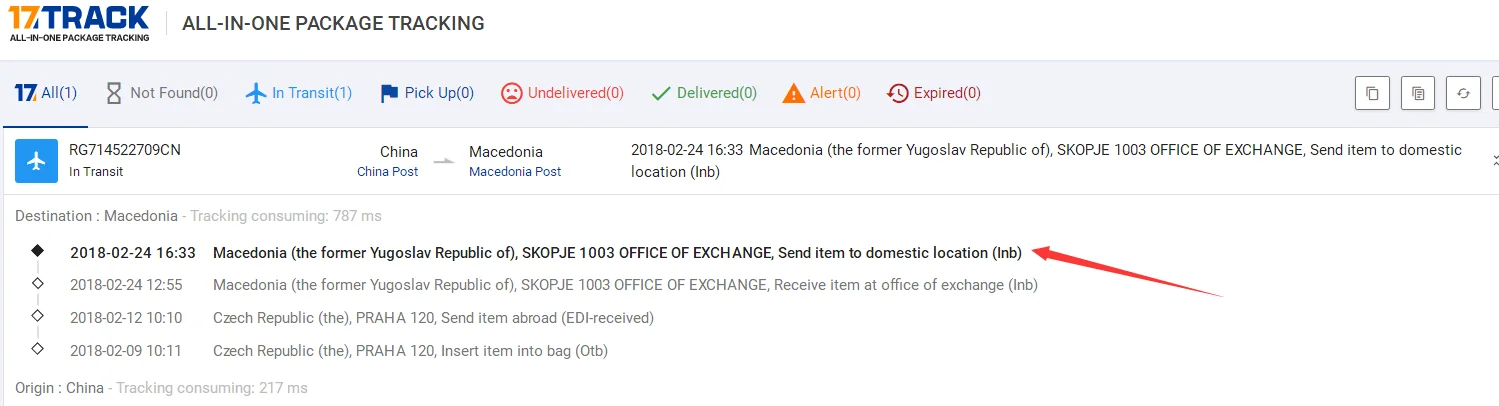
Task: Open the Not Found(0) tab
Action: click(x=161, y=93)
